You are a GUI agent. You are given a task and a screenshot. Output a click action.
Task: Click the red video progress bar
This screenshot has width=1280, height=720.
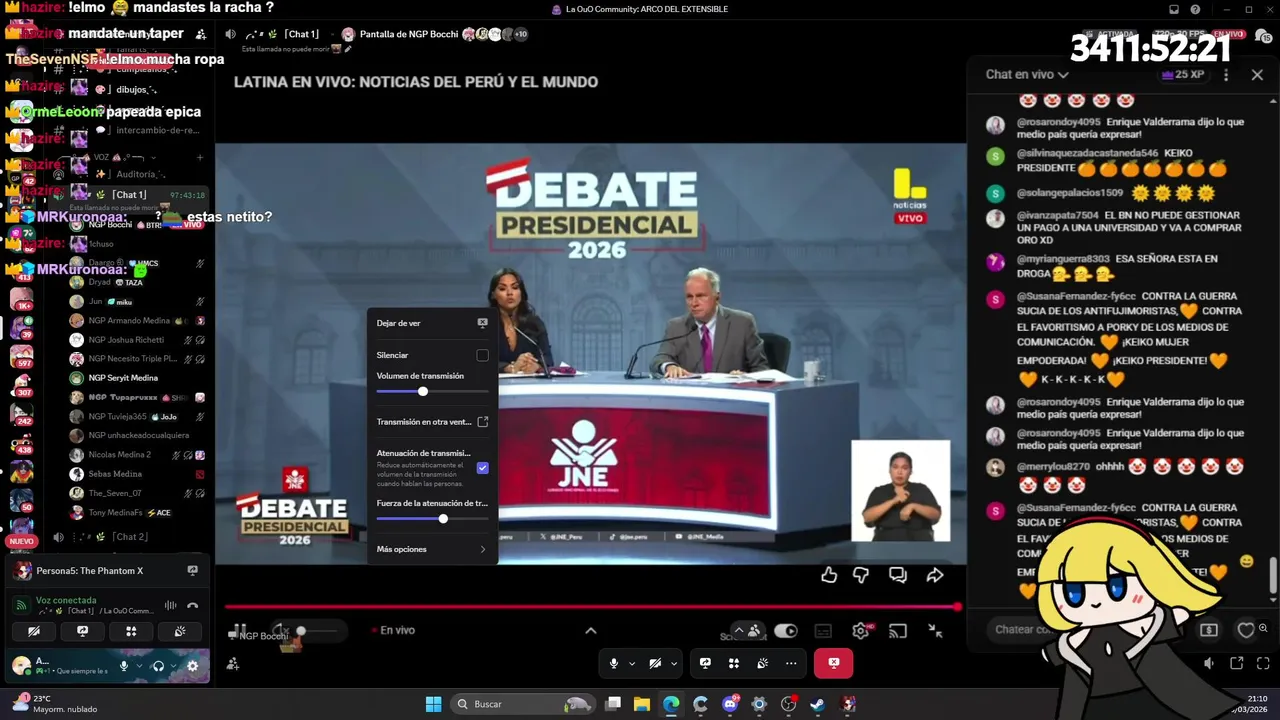(x=592, y=607)
